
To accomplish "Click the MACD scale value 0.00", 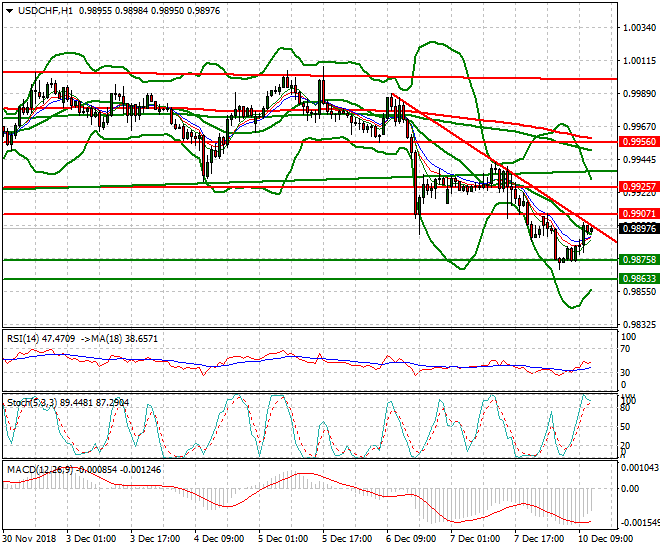I will pos(630,489).
